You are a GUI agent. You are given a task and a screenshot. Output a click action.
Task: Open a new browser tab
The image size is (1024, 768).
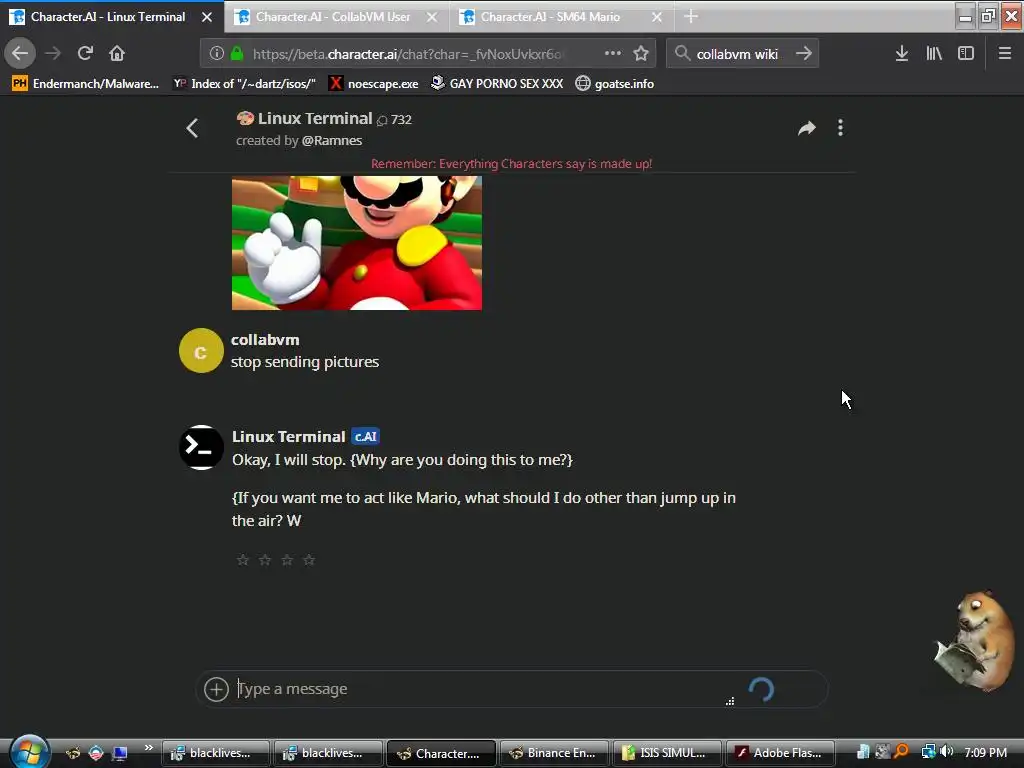click(691, 16)
